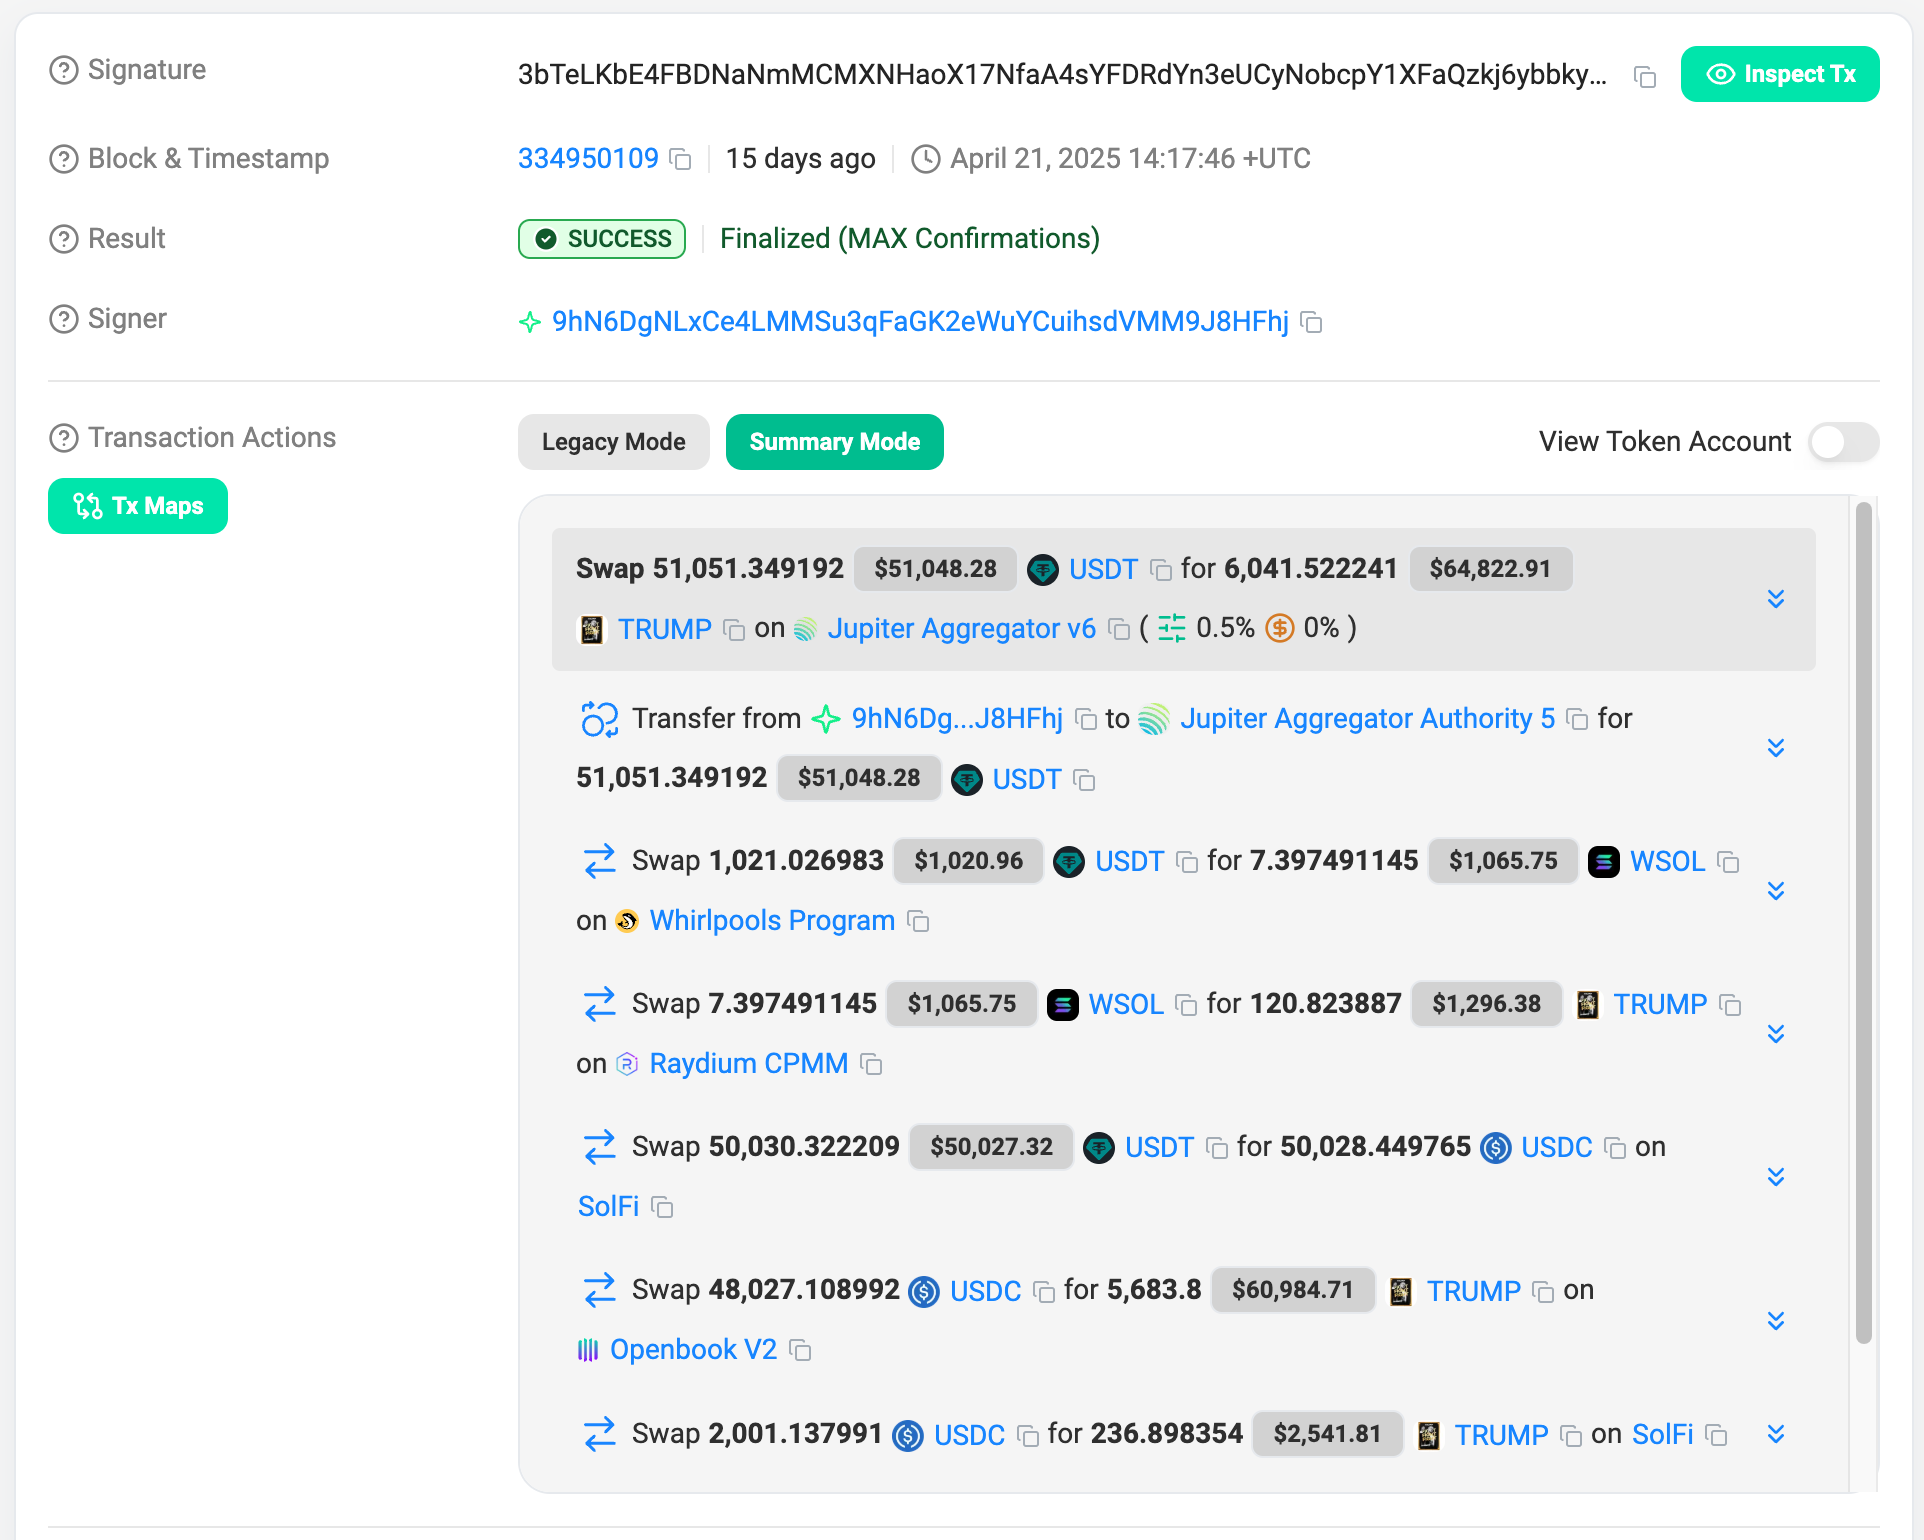Image resolution: width=1924 pixels, height=1540 pixels.
Task: Copy SolFi address in 50,030 USDT swap
Action: 662,1208
